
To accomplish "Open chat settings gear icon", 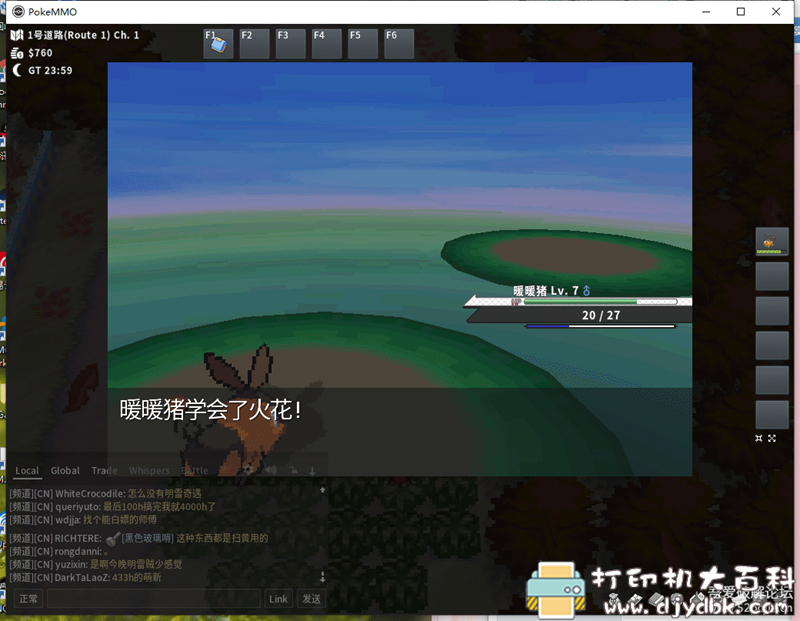I will coord(247,470).
